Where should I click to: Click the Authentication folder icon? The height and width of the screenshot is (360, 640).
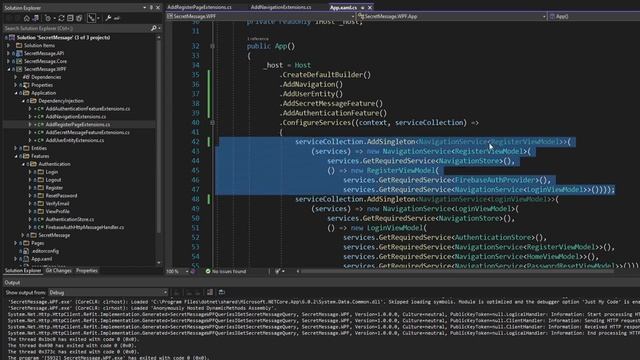coord(33,164)
